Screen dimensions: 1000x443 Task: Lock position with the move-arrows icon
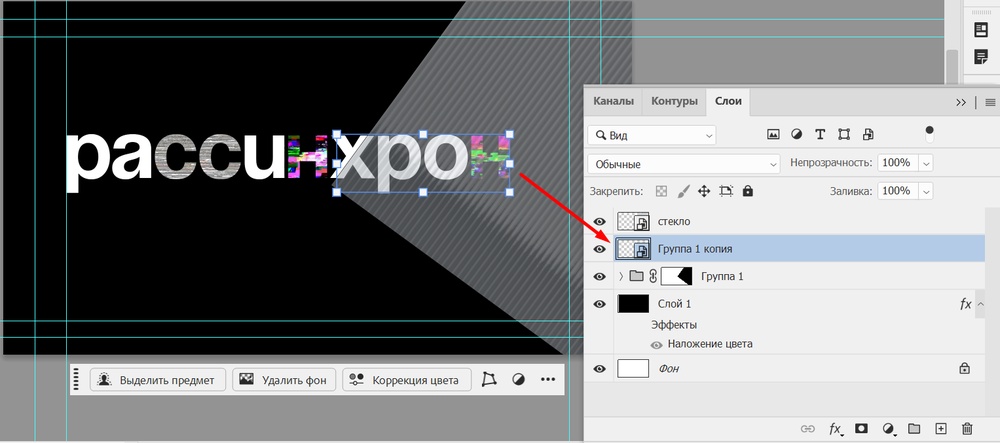pyautogui.click(x=703, y=190)
